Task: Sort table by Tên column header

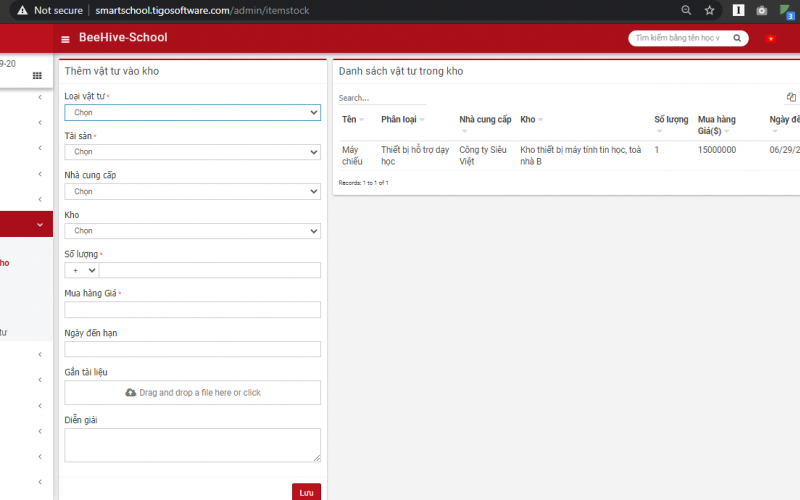Action: coord(350,120)
